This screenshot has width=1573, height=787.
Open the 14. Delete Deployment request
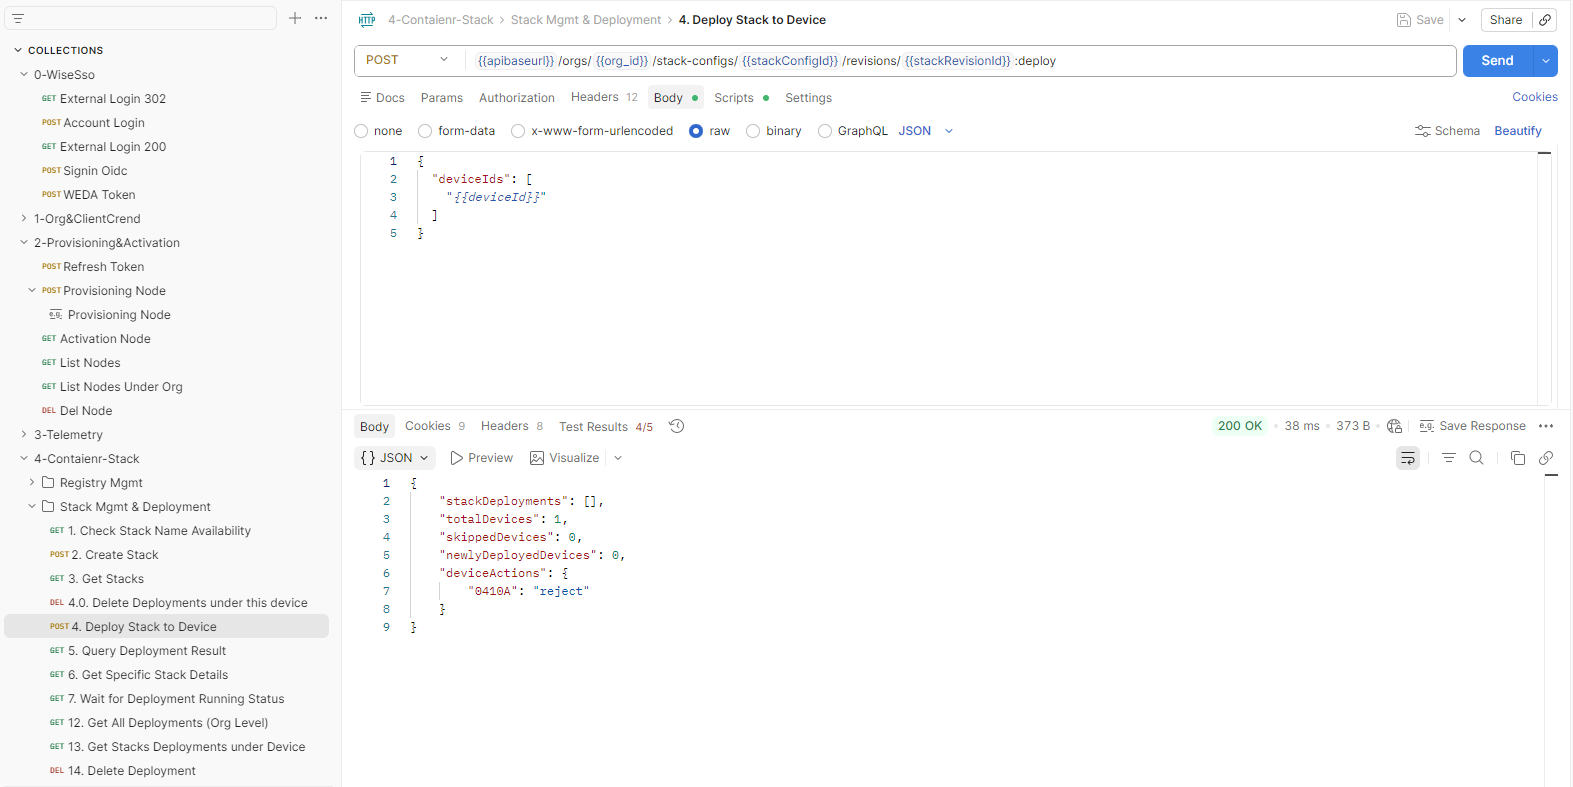131,771
